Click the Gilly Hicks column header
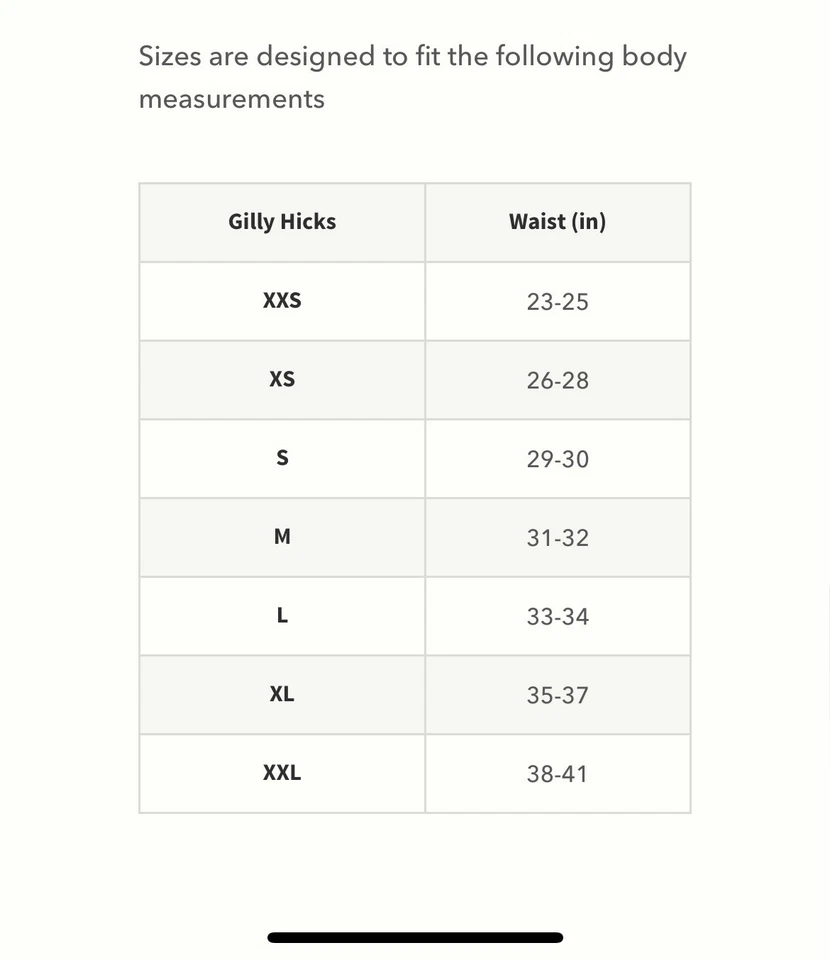This screenshot has height=960, width=830. 282,222
